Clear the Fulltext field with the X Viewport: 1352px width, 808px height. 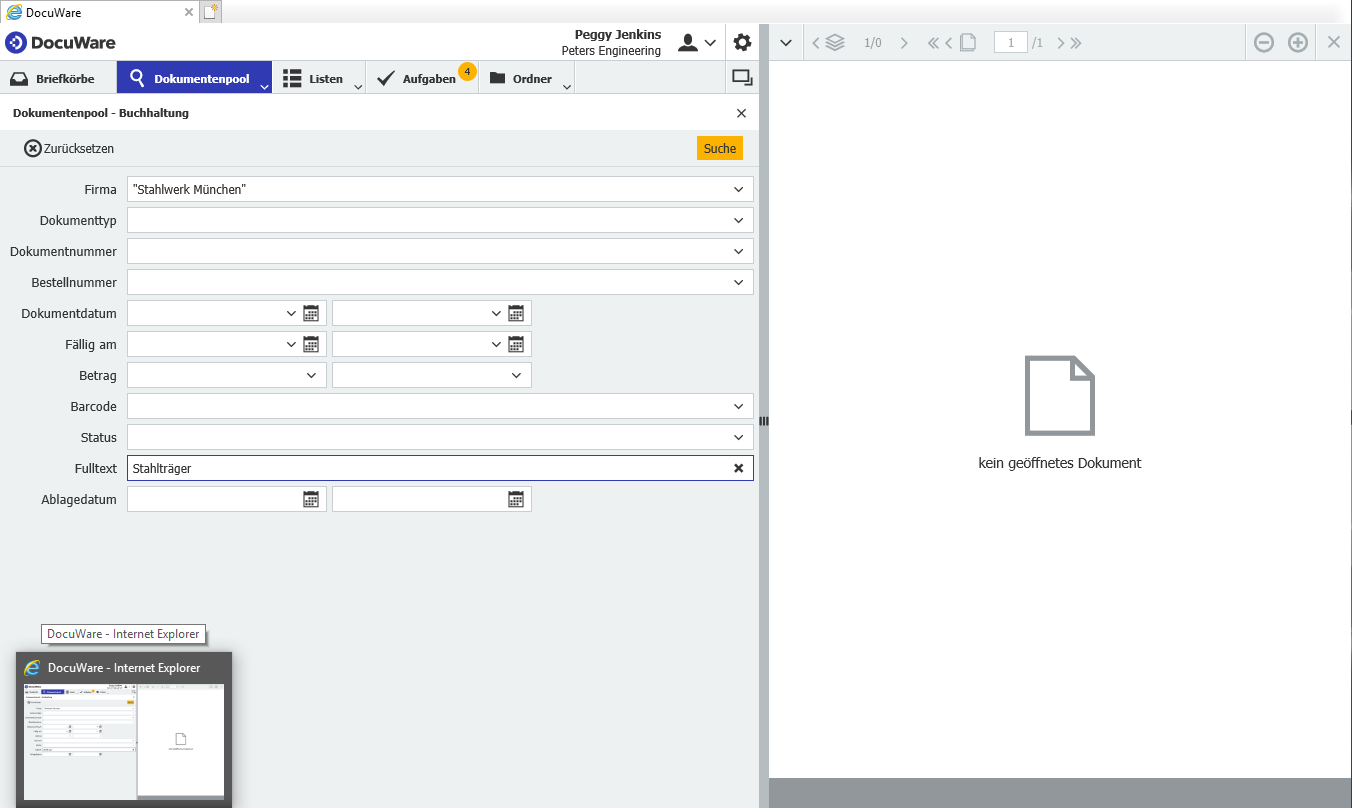[738, 467]
